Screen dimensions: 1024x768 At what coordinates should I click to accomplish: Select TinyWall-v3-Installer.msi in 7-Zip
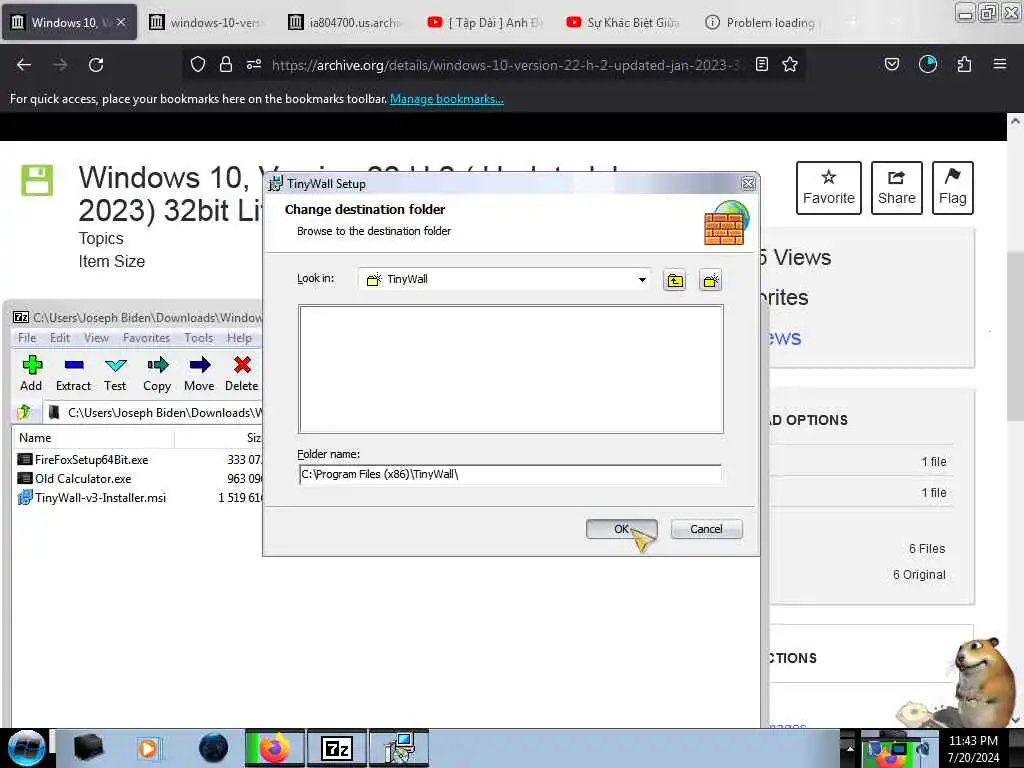tap(100, 498)
